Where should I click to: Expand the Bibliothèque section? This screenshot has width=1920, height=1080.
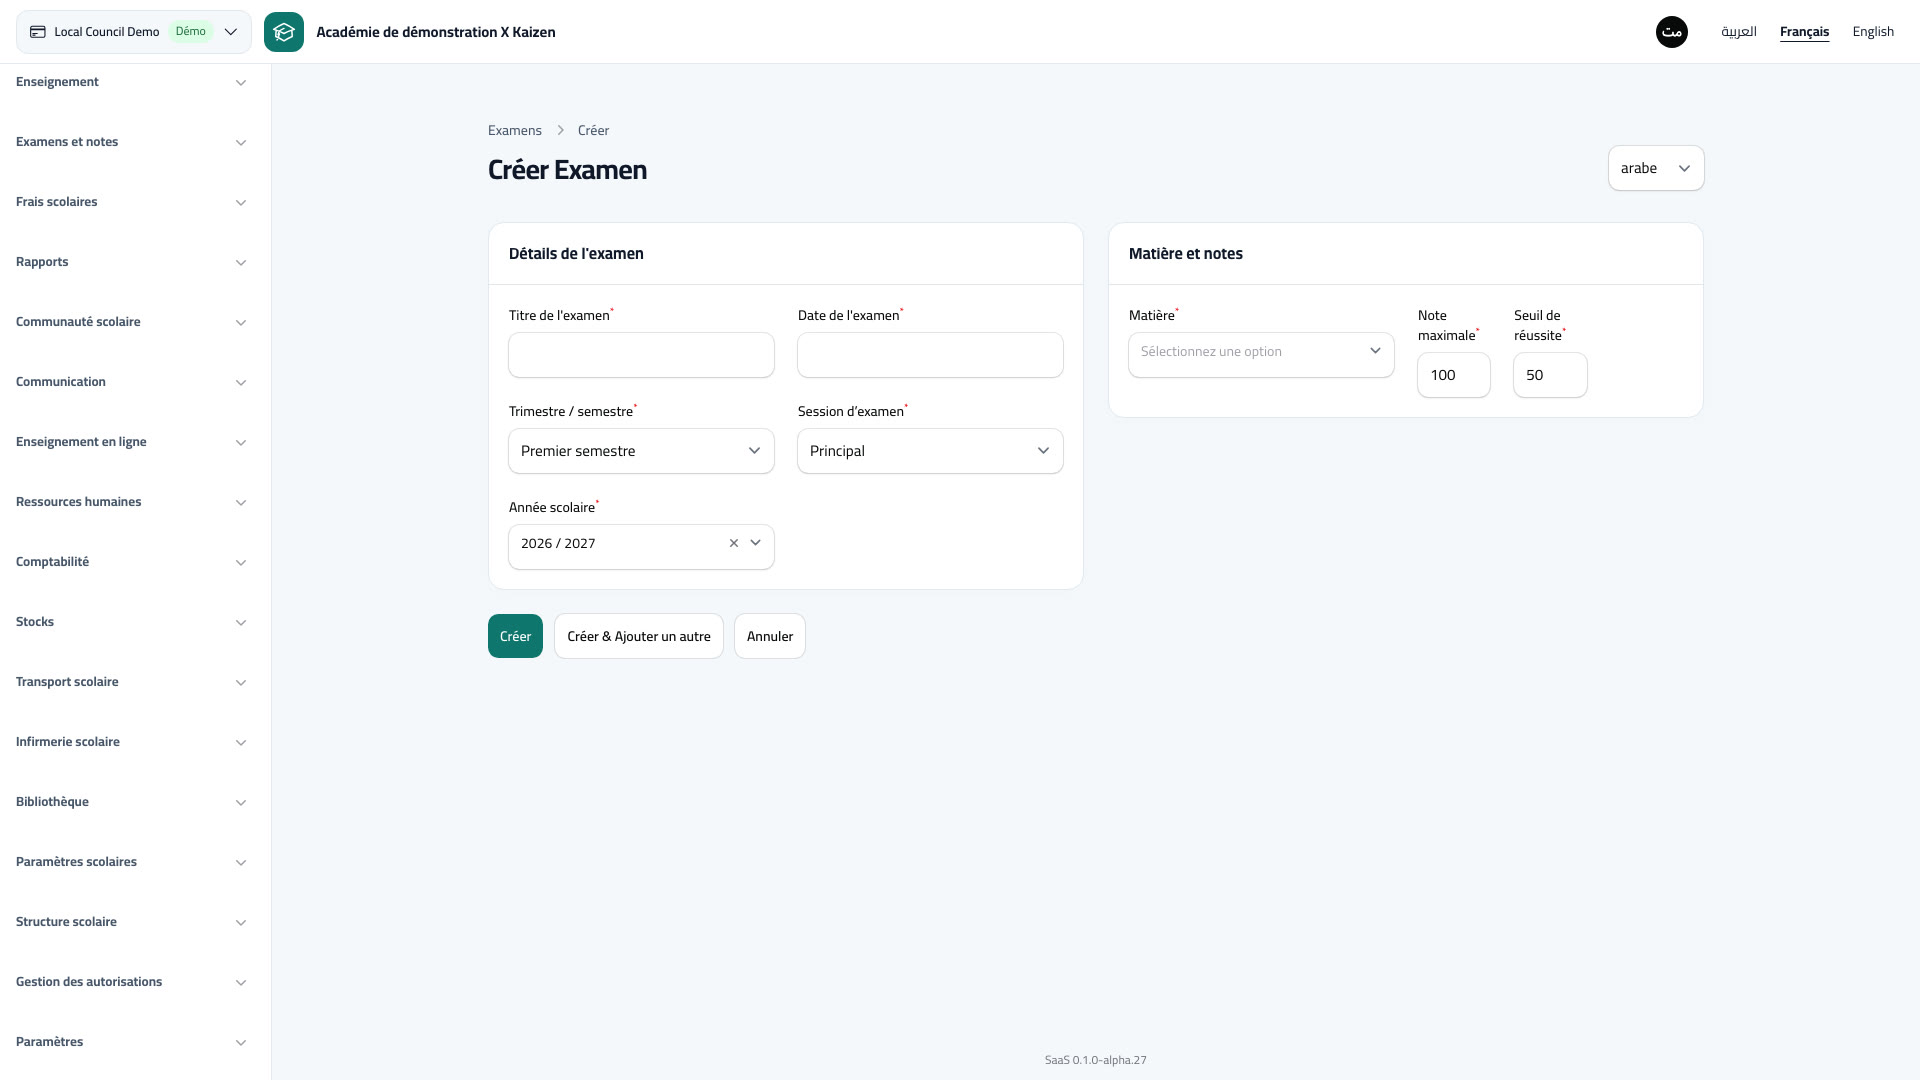click(x=131, y=802)
